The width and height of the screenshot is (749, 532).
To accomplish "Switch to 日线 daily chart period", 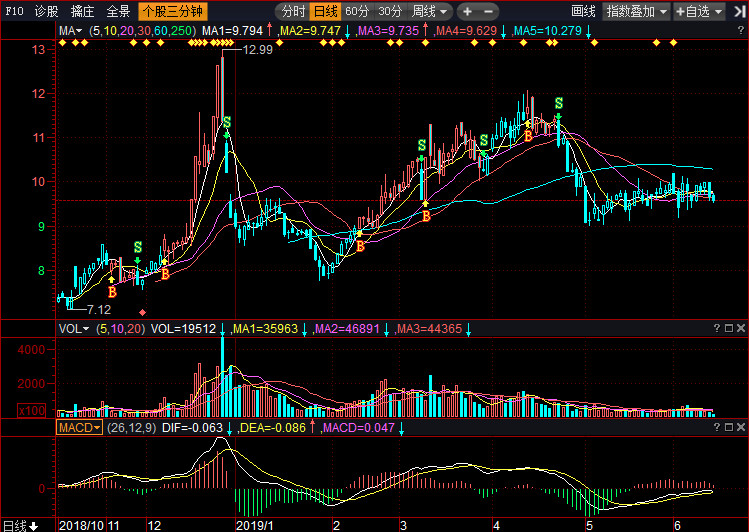I will point(325,12).
